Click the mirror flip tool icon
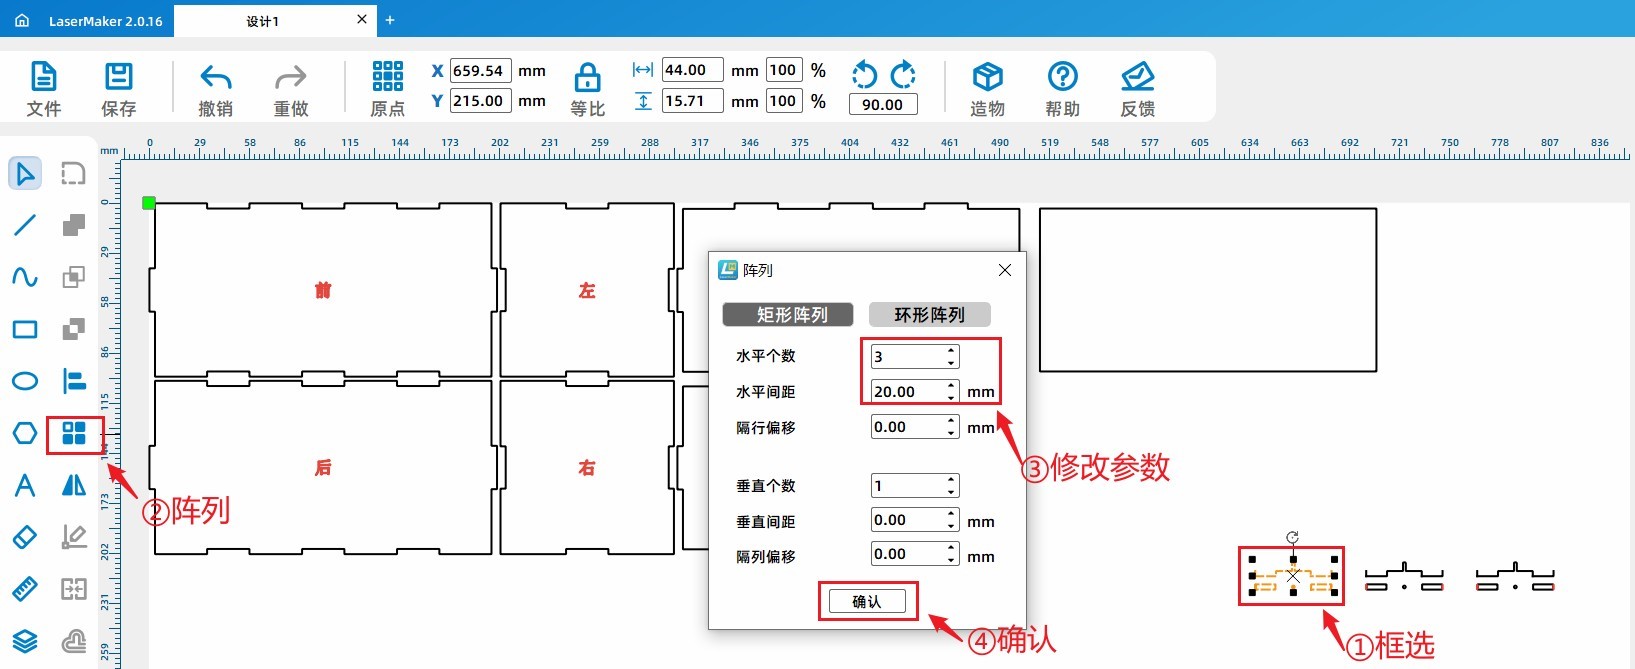Viewport: 1635px width, 669px height. [x=74, y=485]
